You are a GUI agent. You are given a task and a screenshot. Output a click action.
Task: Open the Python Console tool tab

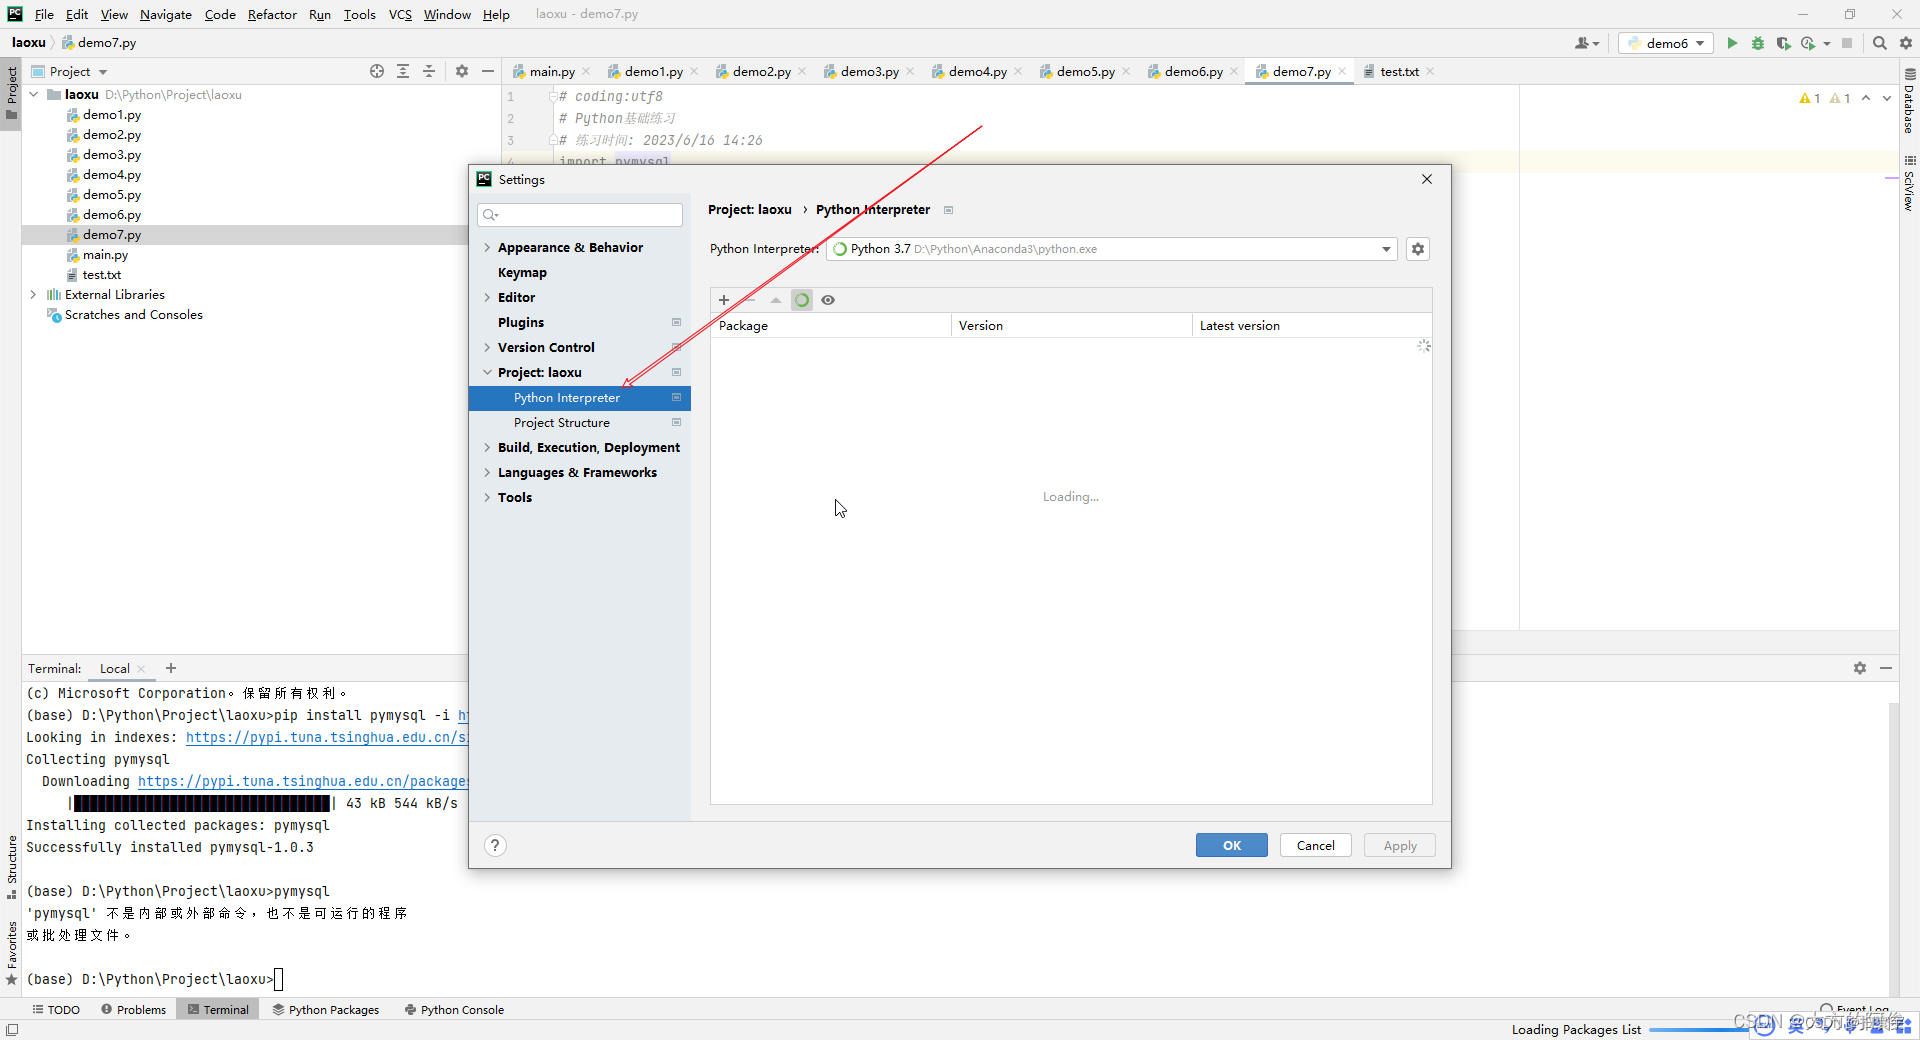(x=454, y=1010)
